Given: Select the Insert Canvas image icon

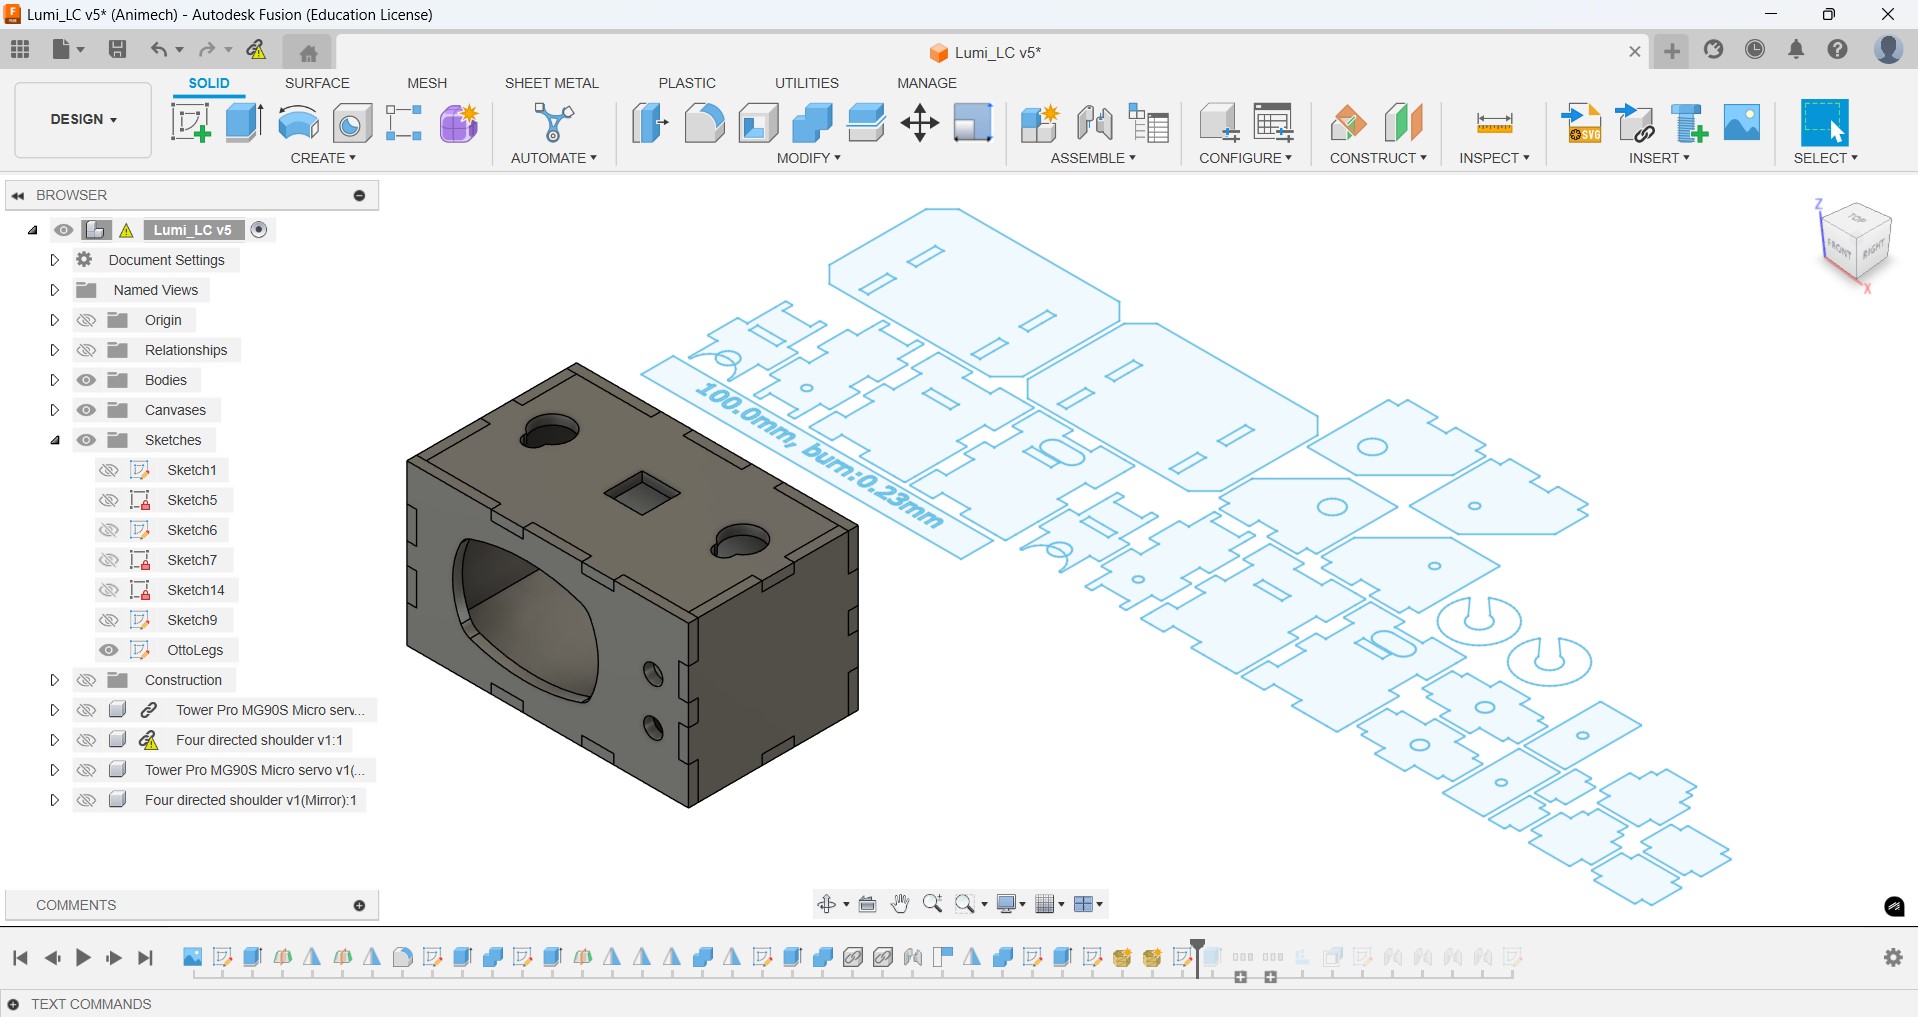Looking at the screenshot, I should pyautogui.click(x=1742, y=122).
